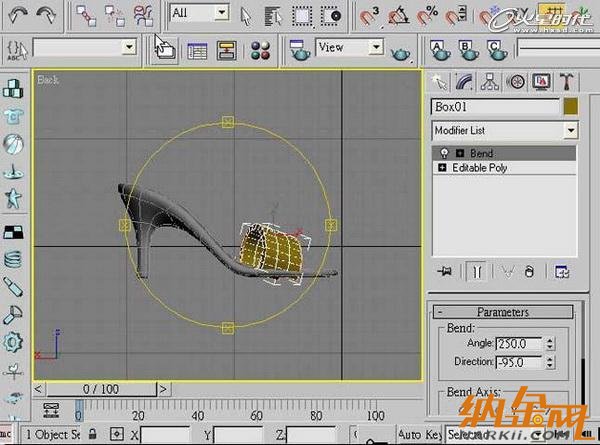Activate the Rectangular Selection Region tool
Screen dimensions: 600x445
[299, 14]
